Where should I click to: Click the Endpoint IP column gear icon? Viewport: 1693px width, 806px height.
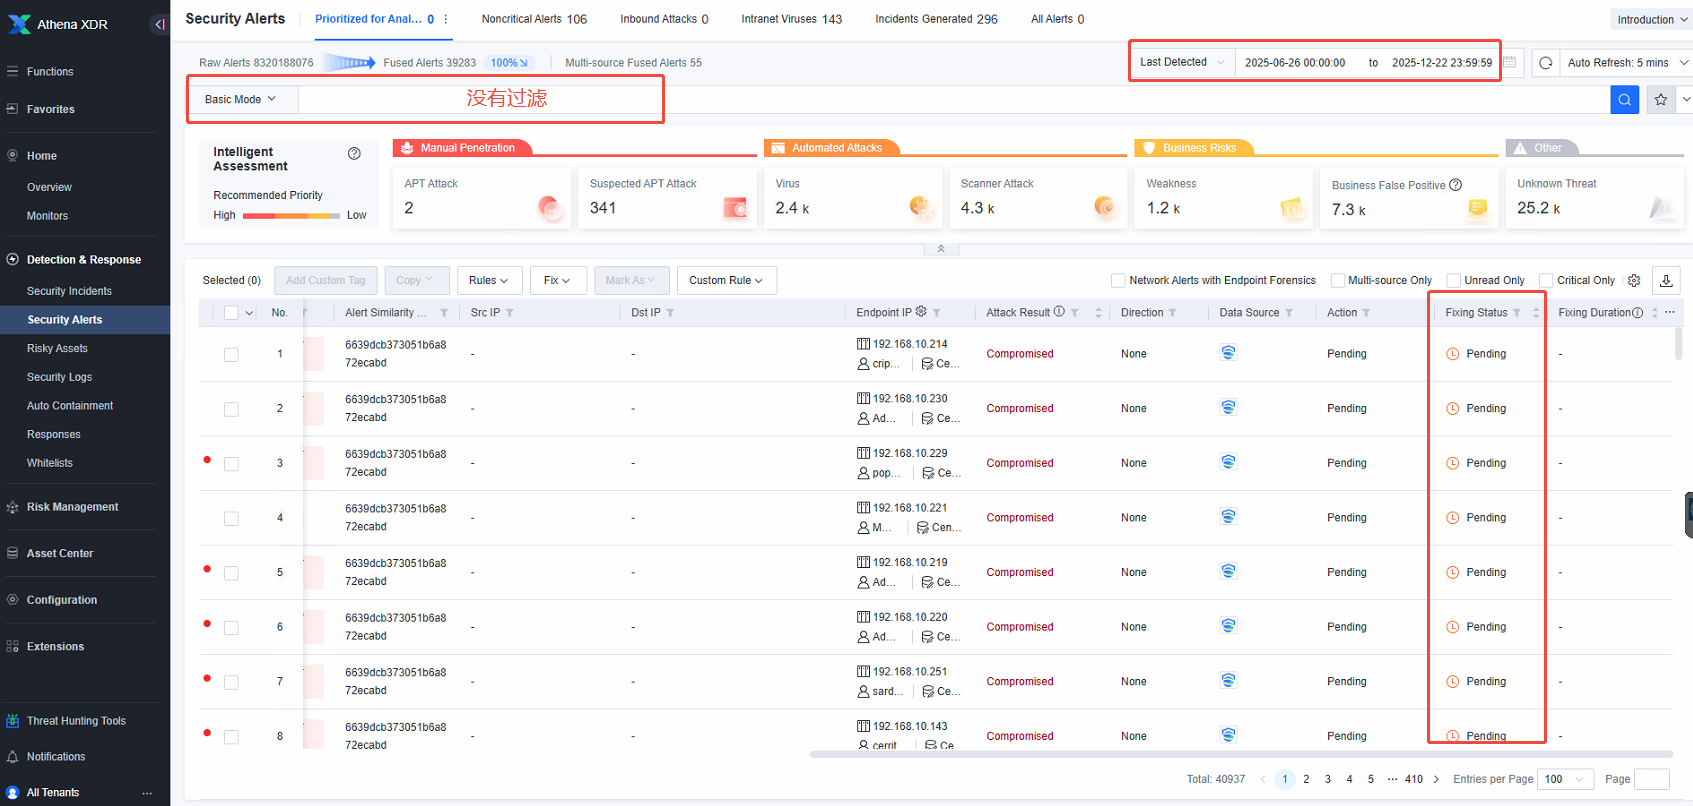pyautogui.click(x=921, y=312)
